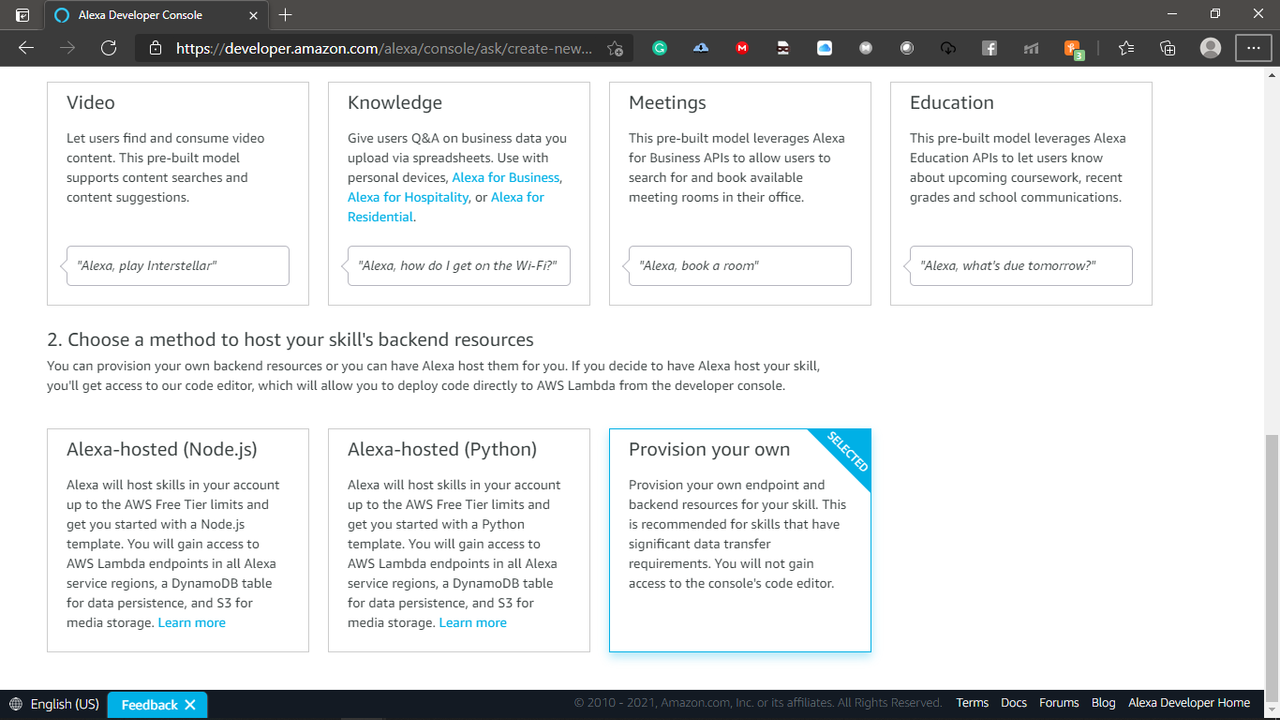Add this page to favorites star icon

point(615,48)
